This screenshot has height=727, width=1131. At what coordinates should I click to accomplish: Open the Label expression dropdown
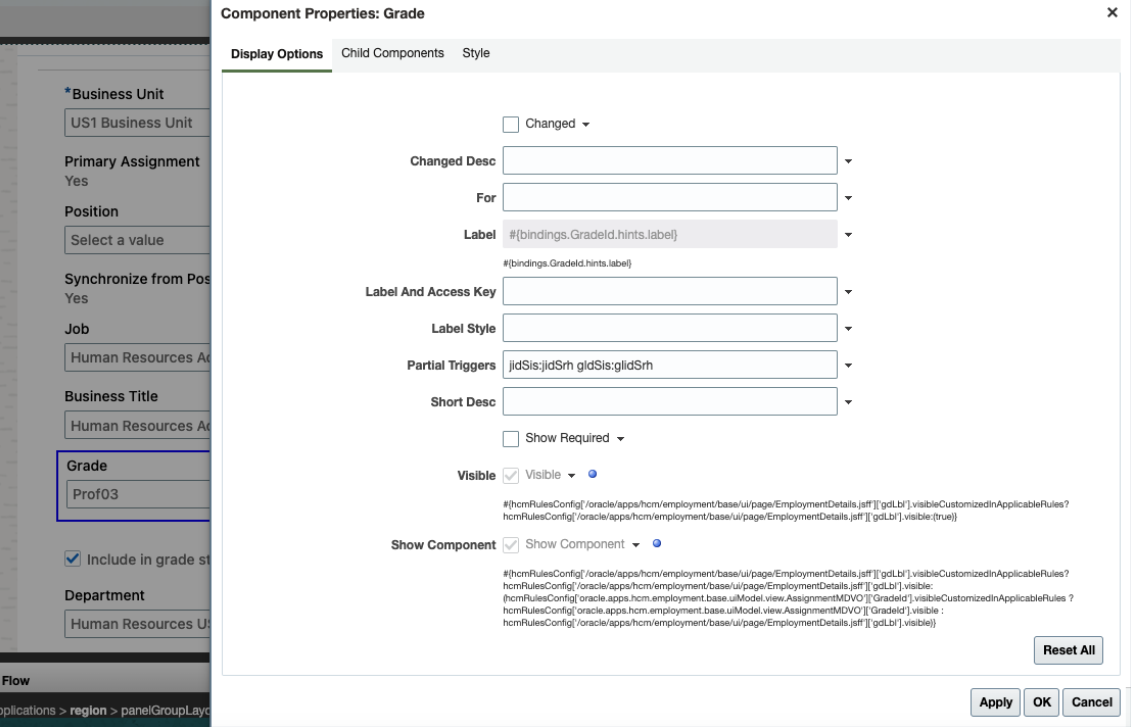pyautogui.click(x=851, y=234)
